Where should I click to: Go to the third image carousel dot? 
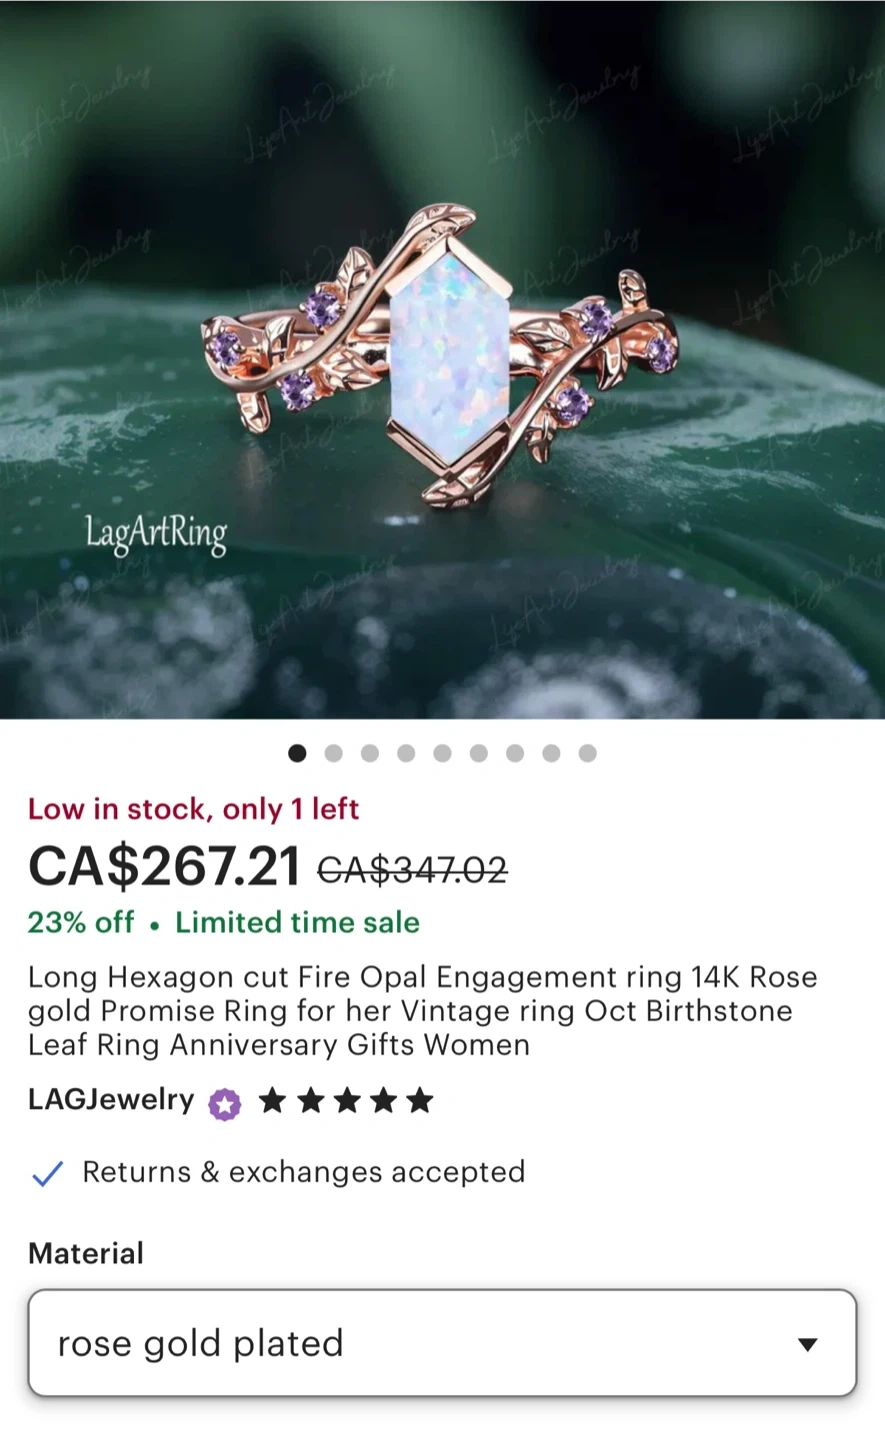point(370,753)
